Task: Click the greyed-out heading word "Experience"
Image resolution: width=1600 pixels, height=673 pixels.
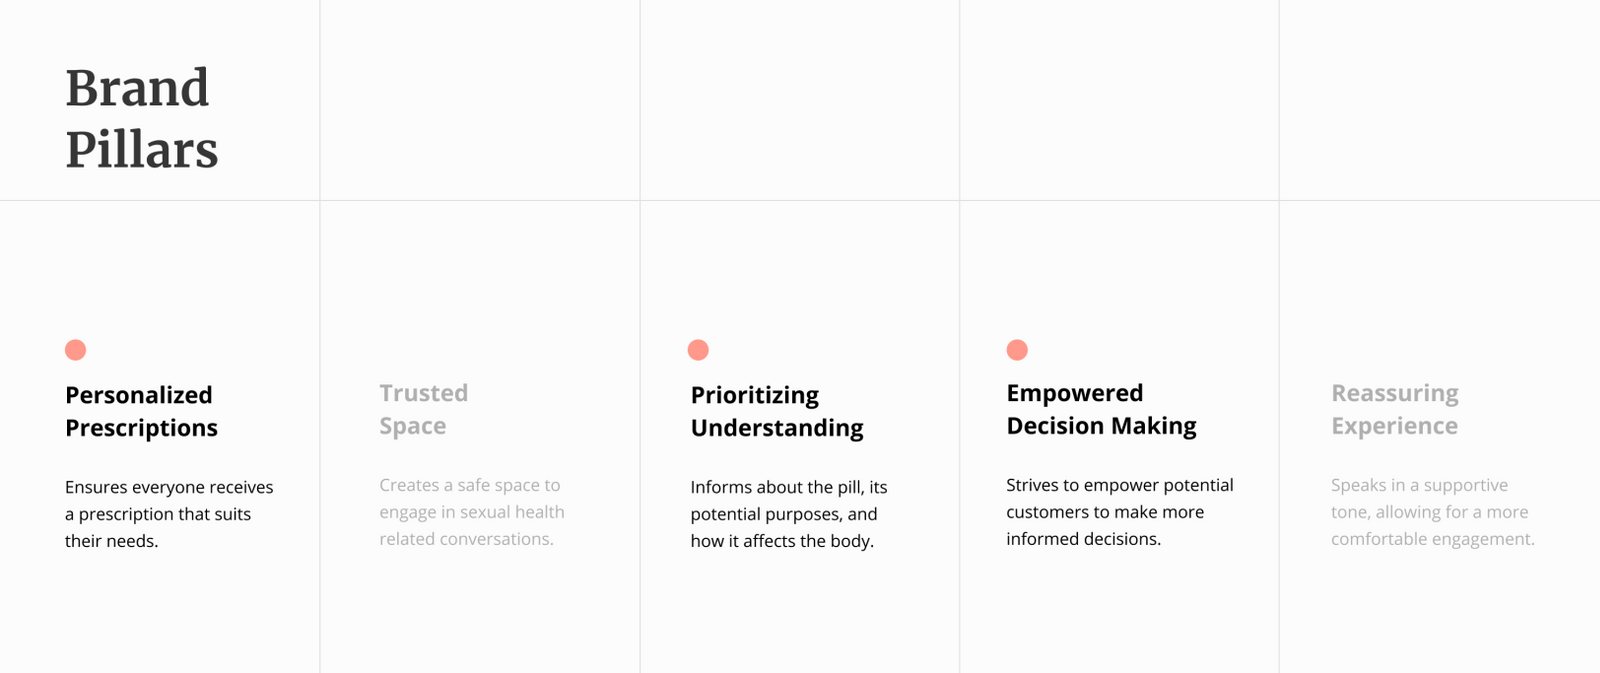Action: 1394,426
